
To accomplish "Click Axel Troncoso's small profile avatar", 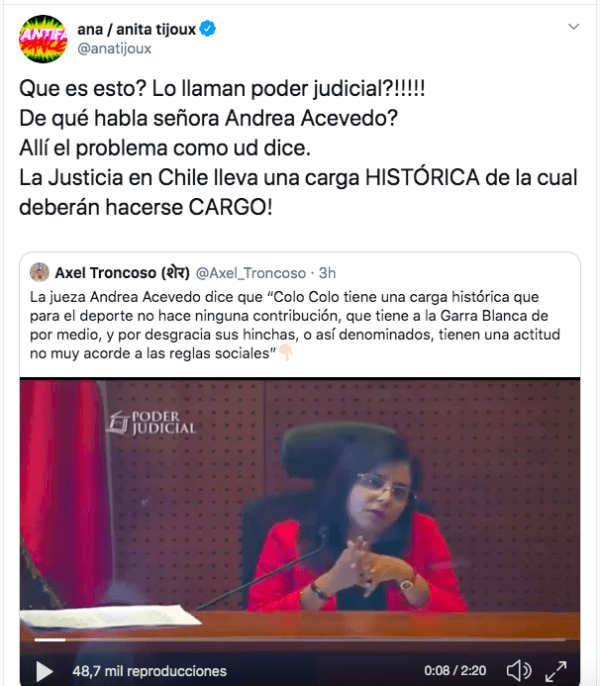I will pyautogui.click(x=39, y=272).
